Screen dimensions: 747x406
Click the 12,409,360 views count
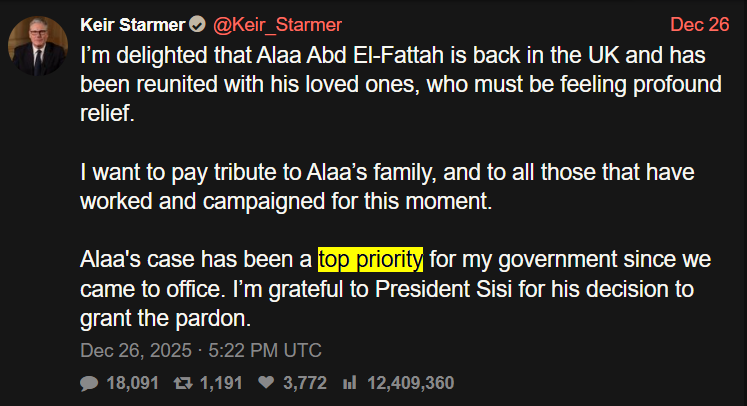tap(411, 383)
